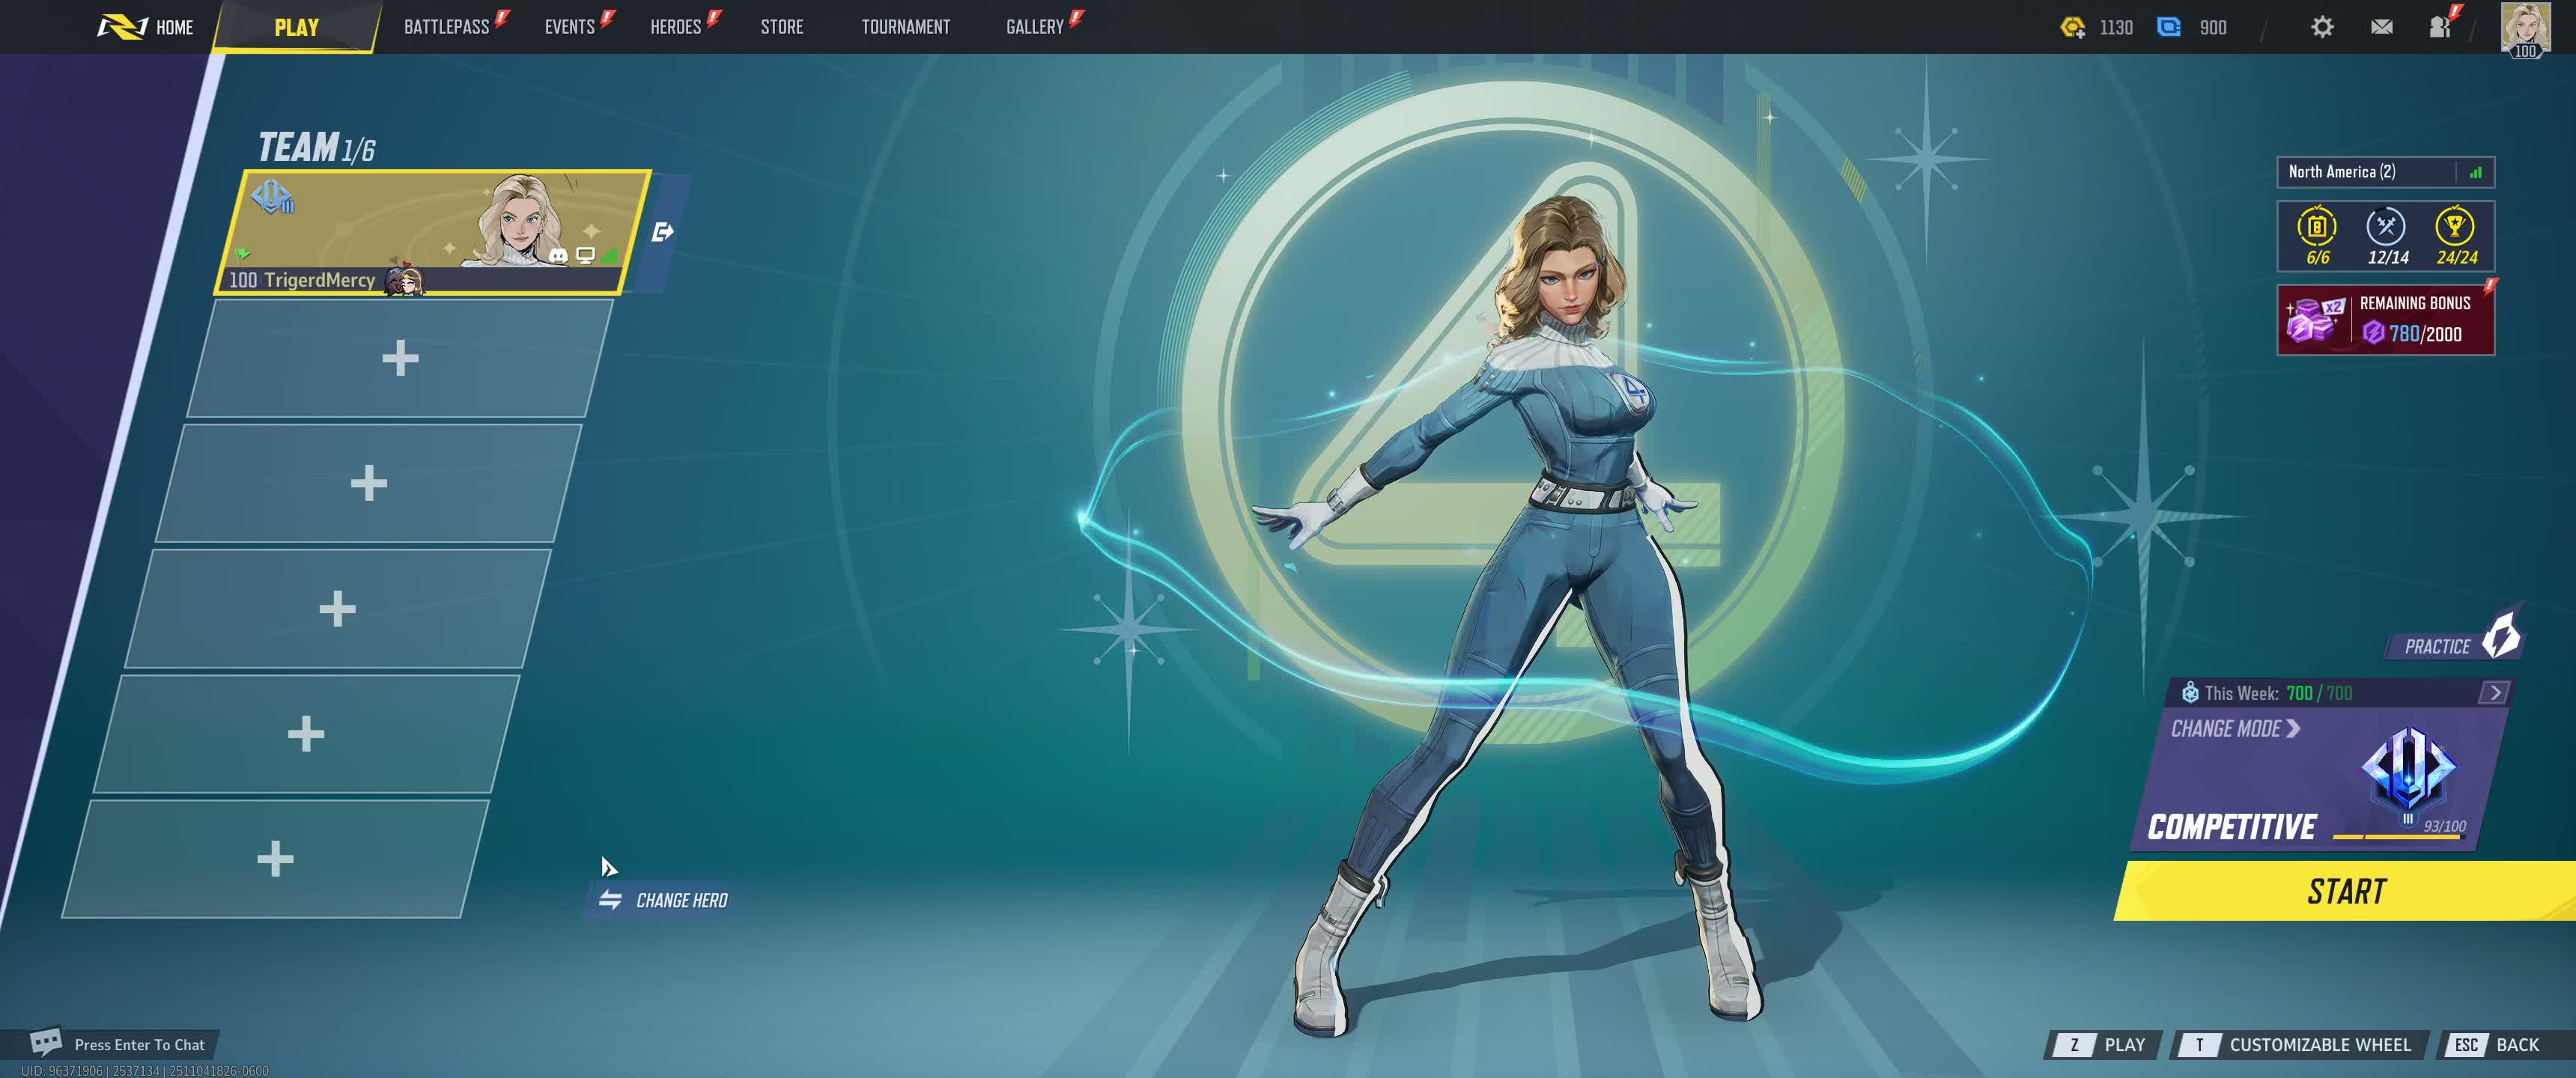Open the Remaining Bonus panel
The height and width of the screenshot is (1078, 2576).
[2385, 320]
